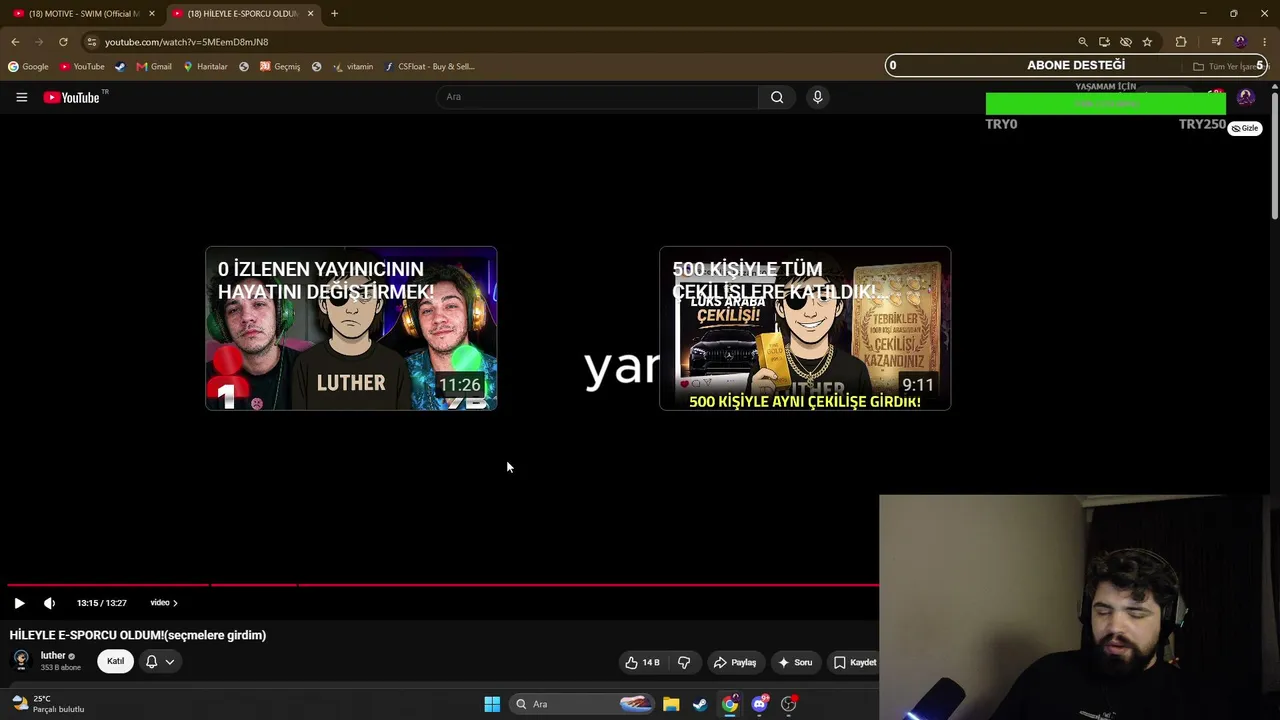The width and height of the screenshot is (1280, 720).
Task: Switch to Chrome on the taskbar
Action: 730,704
